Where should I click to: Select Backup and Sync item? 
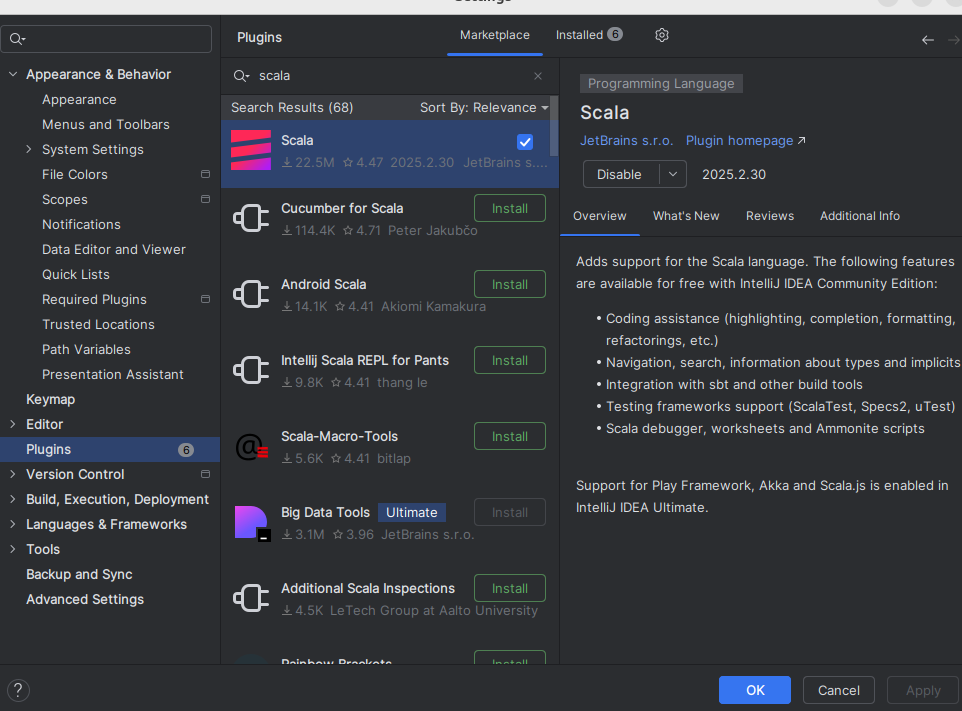tap(79, 574)
